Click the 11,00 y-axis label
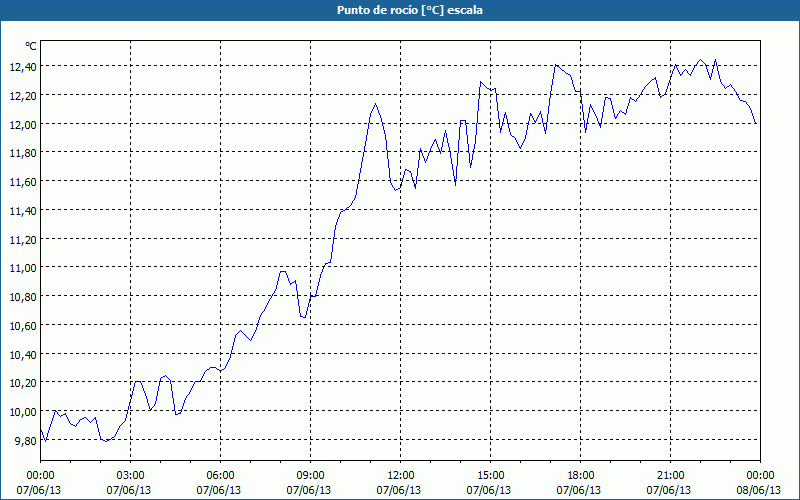This screenshot has height=500, width=800. coord(23,267)
